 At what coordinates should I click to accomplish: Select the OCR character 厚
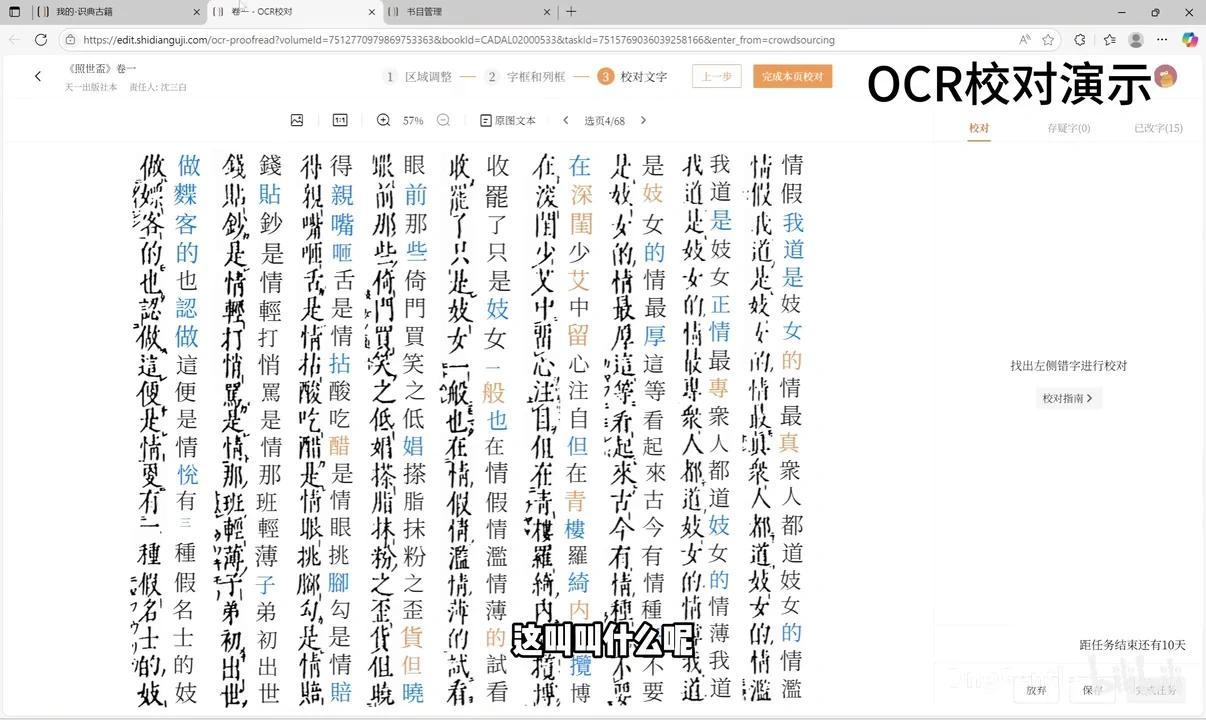pyautogui.click(x=653, y=334)
